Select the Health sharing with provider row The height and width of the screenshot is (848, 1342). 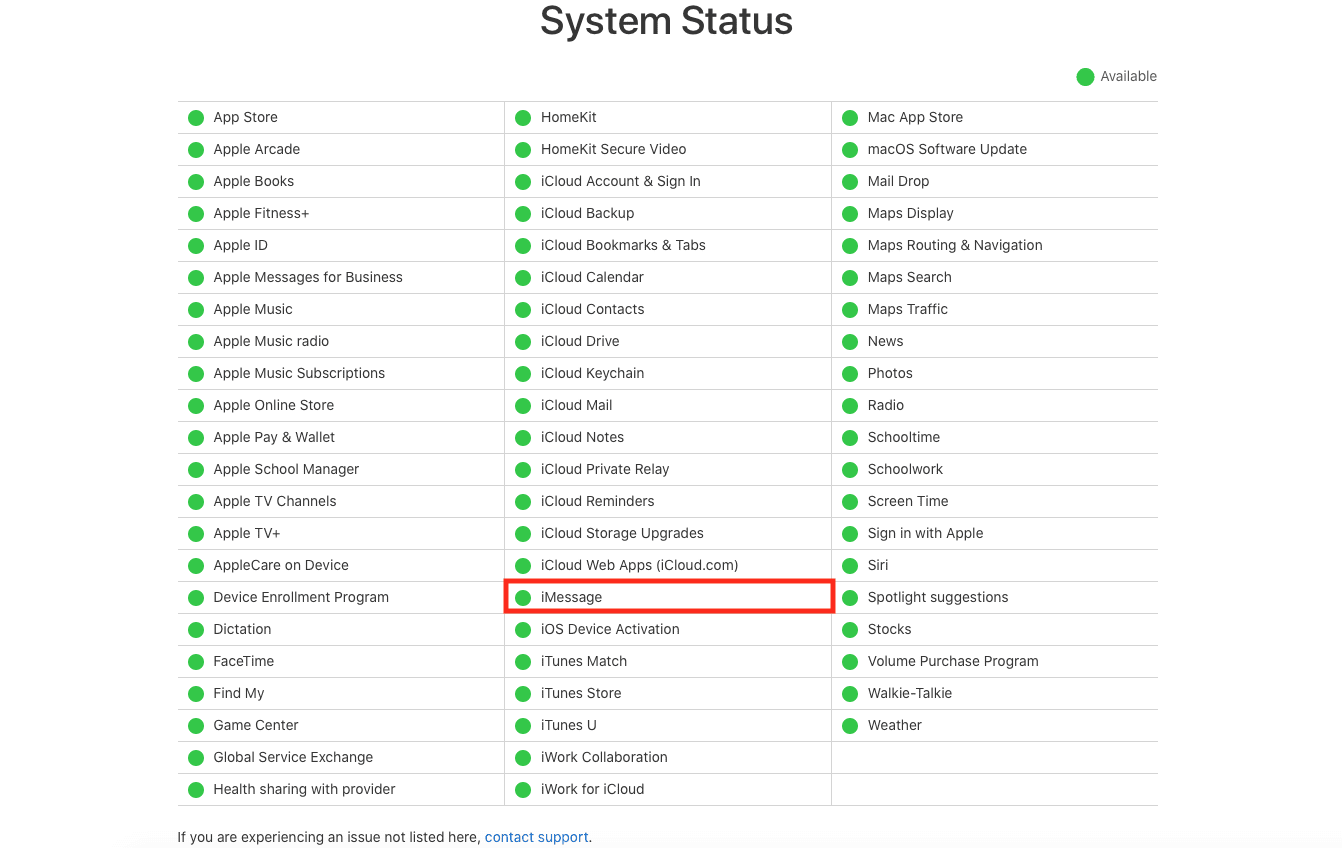[304, 789]
